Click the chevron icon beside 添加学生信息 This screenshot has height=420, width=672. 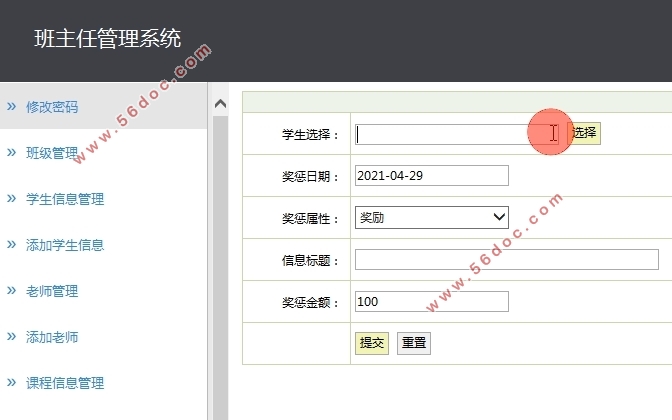click(11, 244)
